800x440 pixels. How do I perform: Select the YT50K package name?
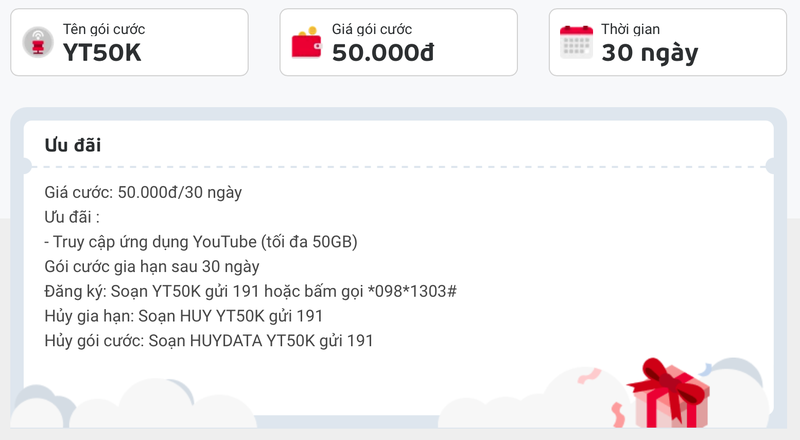click(102, 53)
